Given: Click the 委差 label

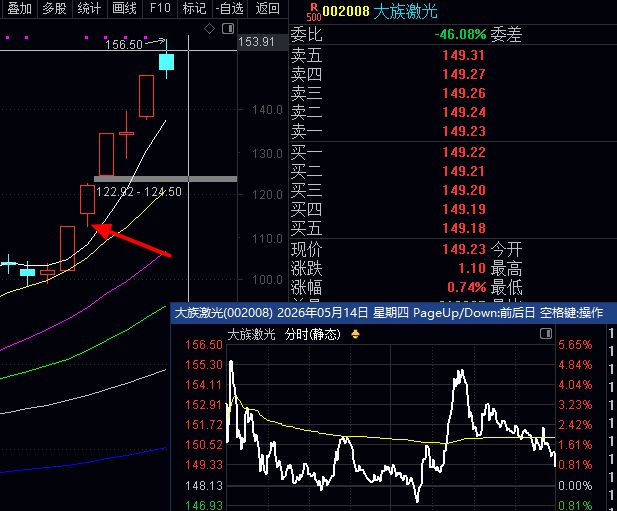Looking at the screenshot, I should [x=506, y=35].
